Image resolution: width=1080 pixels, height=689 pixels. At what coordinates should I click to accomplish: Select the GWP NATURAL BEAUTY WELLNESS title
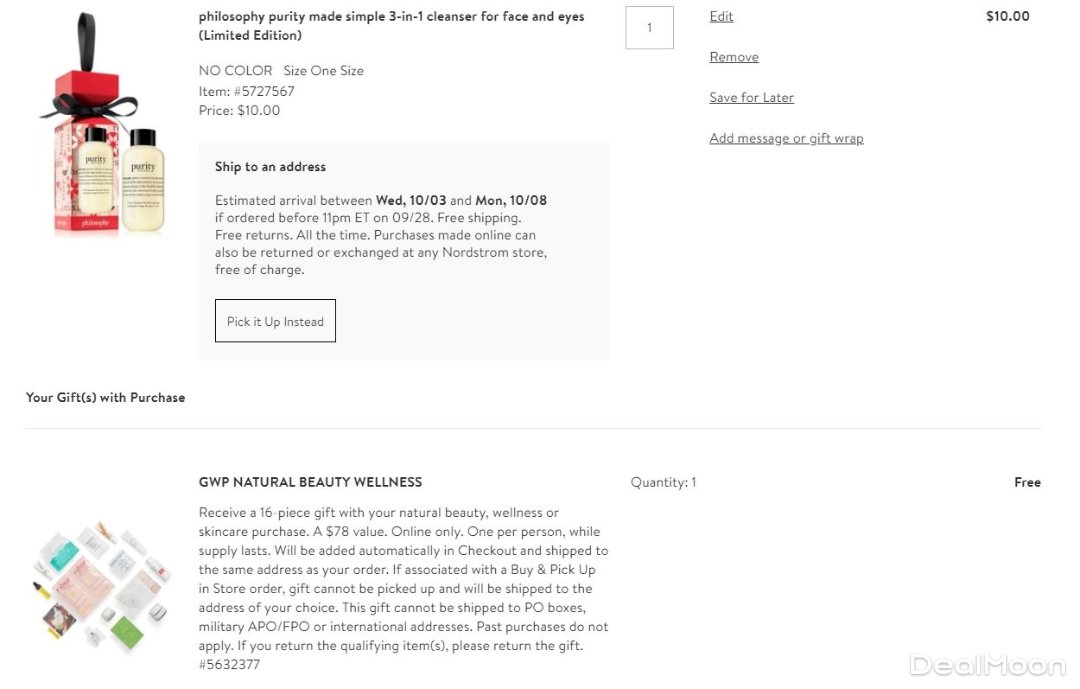pos(310,482)
